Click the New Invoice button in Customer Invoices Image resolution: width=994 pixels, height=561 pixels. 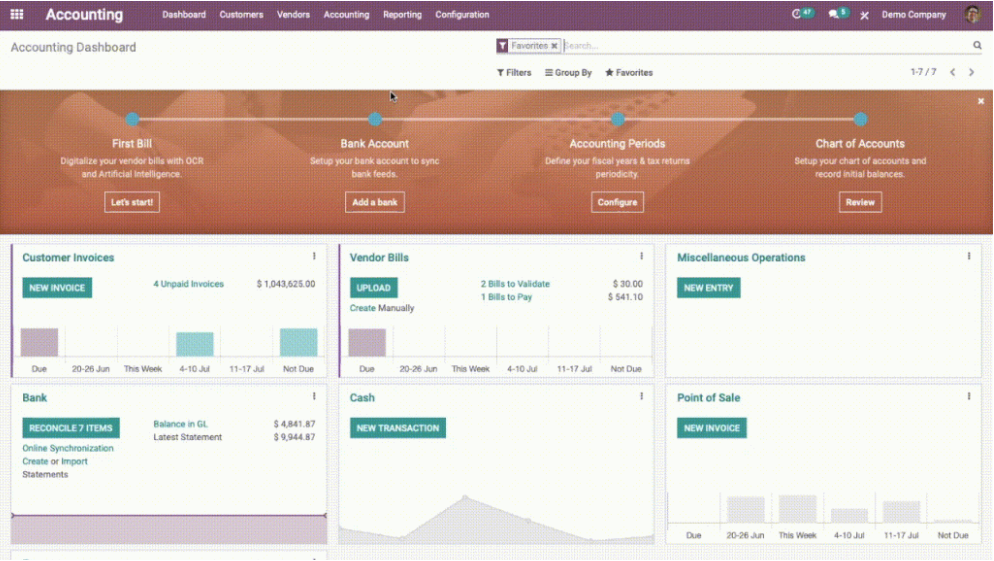click(57, 288)
